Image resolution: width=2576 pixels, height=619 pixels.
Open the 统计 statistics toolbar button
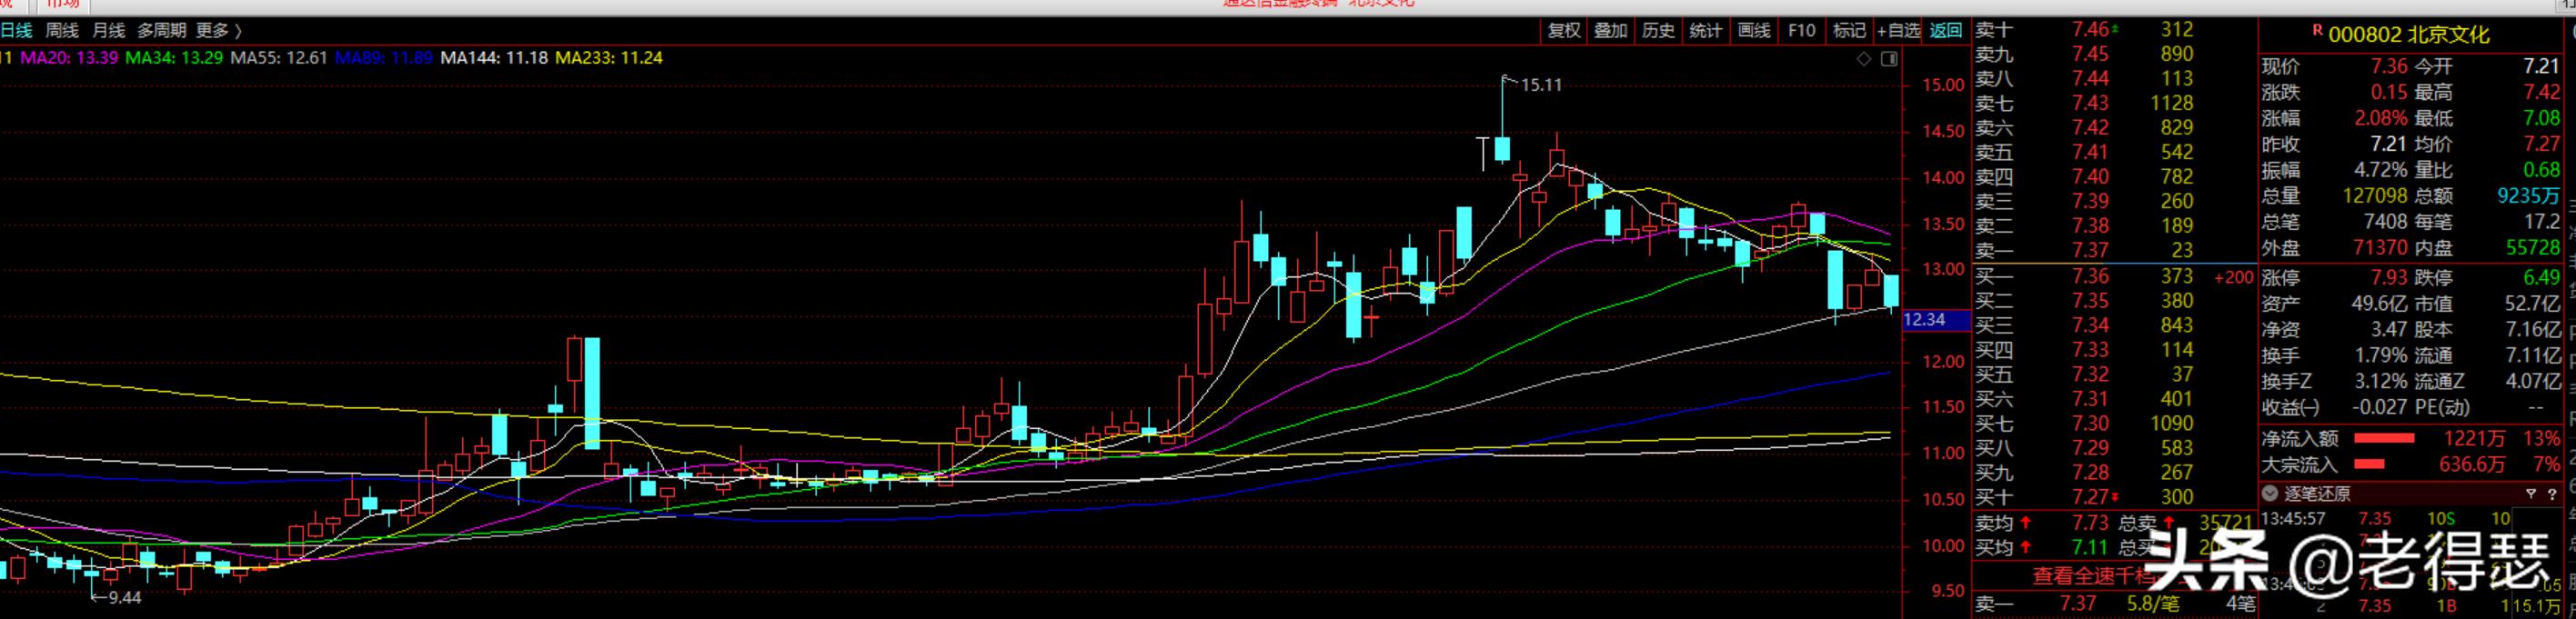coord(1705,31)
